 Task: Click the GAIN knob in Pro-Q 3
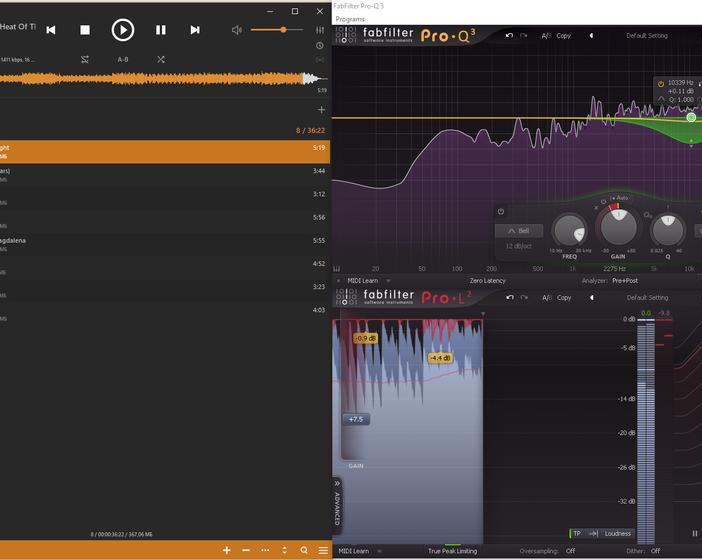(618, 227)
